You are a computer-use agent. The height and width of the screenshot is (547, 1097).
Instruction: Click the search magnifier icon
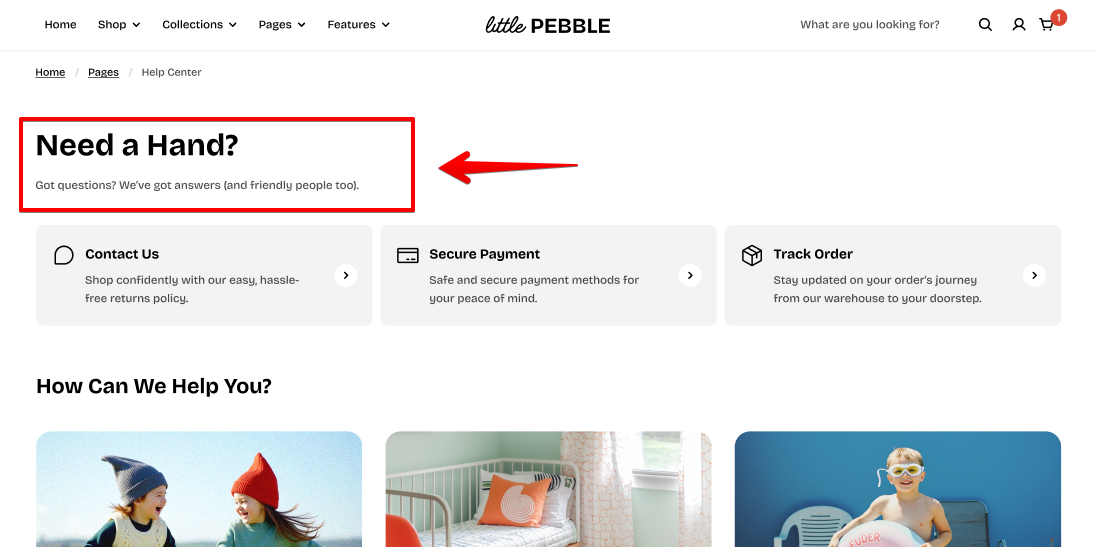click(985, 25)
